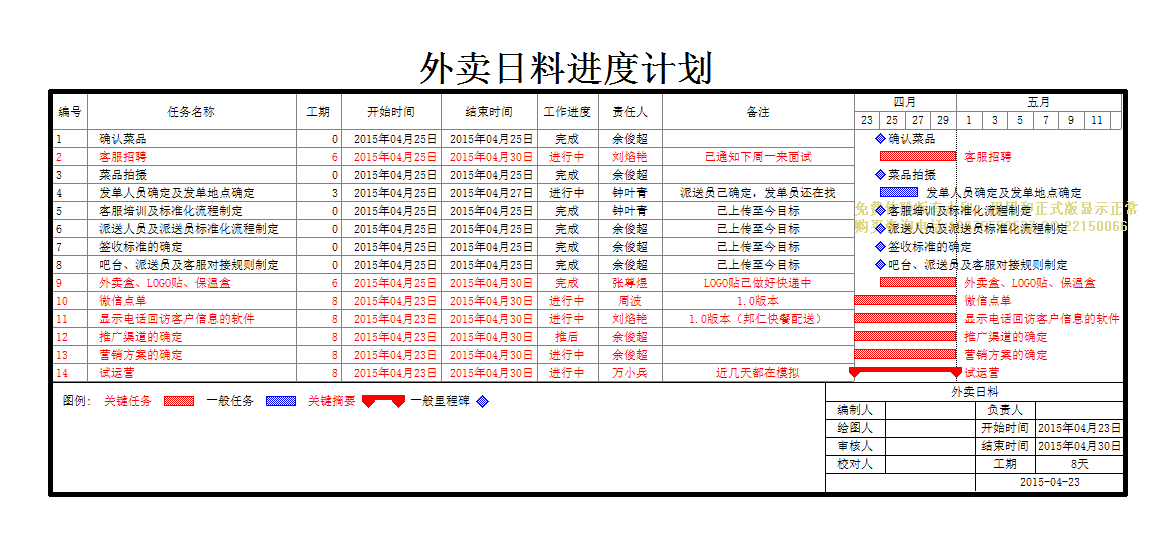Click the empty field next to 校对人

click(x=930, y=464)
